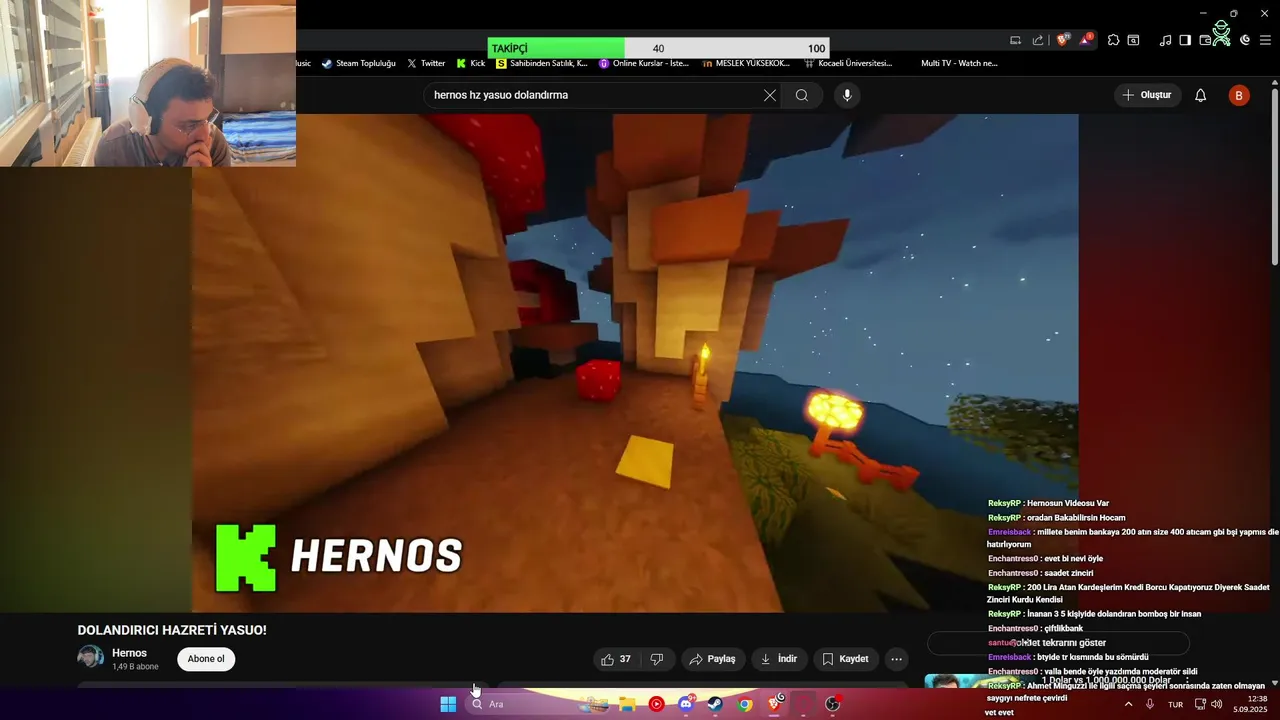
Task: Open Steam from the taskbar
Action: [715, 704]
